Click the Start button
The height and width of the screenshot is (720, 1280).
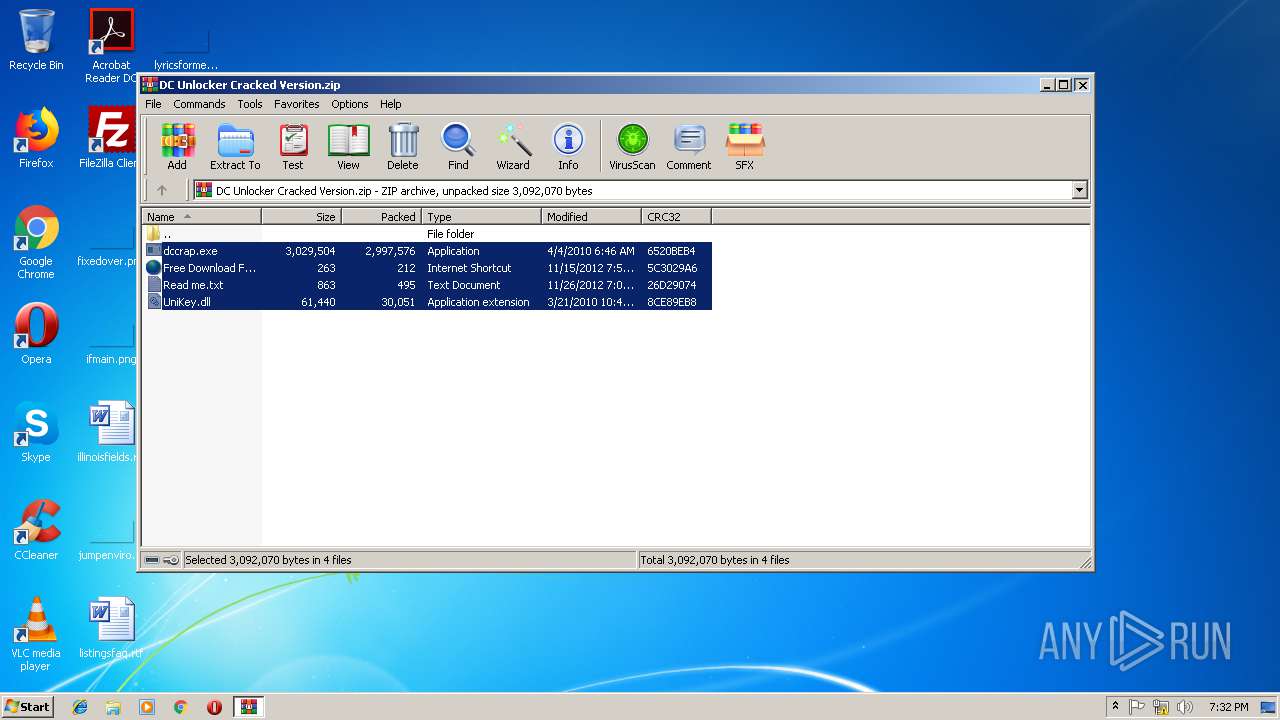click(28, 707)
